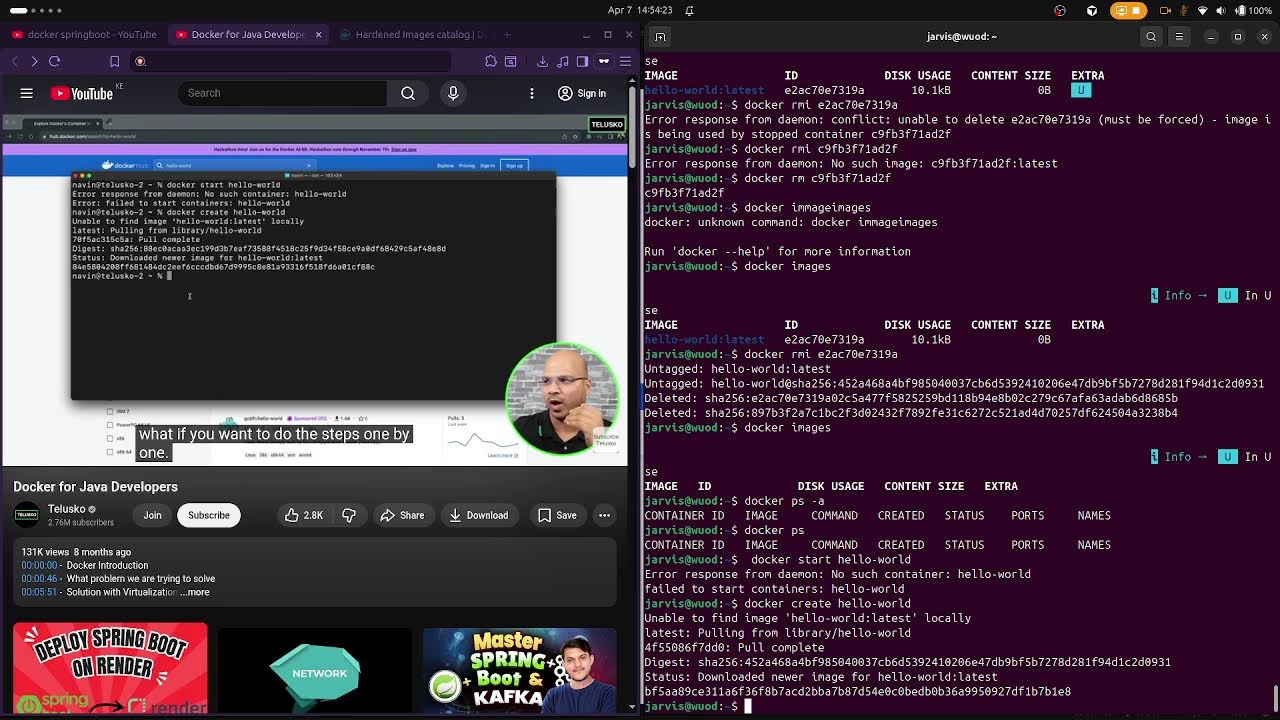Click the 'docker create hello-world' terminal command
This screenshot has height=720, width=1280.
coord(827,603)
